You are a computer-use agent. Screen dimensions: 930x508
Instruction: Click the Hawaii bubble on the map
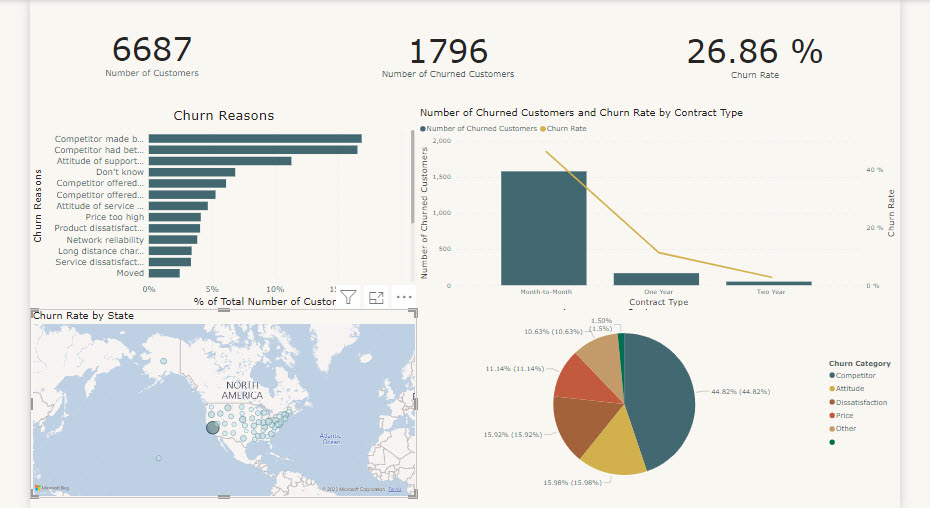point(159,457)
